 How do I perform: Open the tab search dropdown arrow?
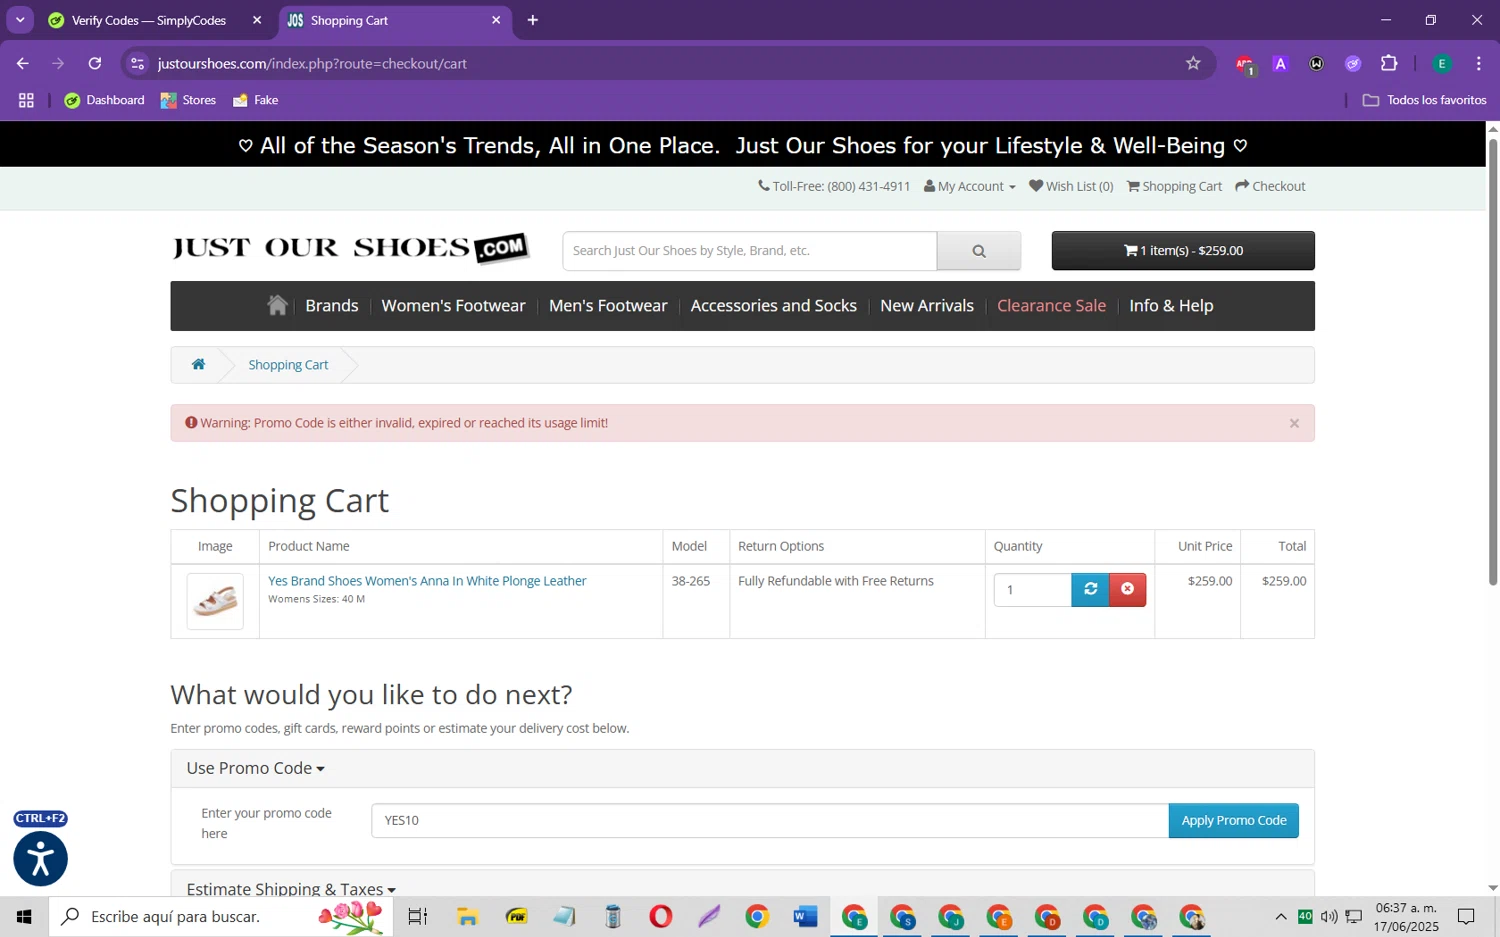(x=20, y=20)
